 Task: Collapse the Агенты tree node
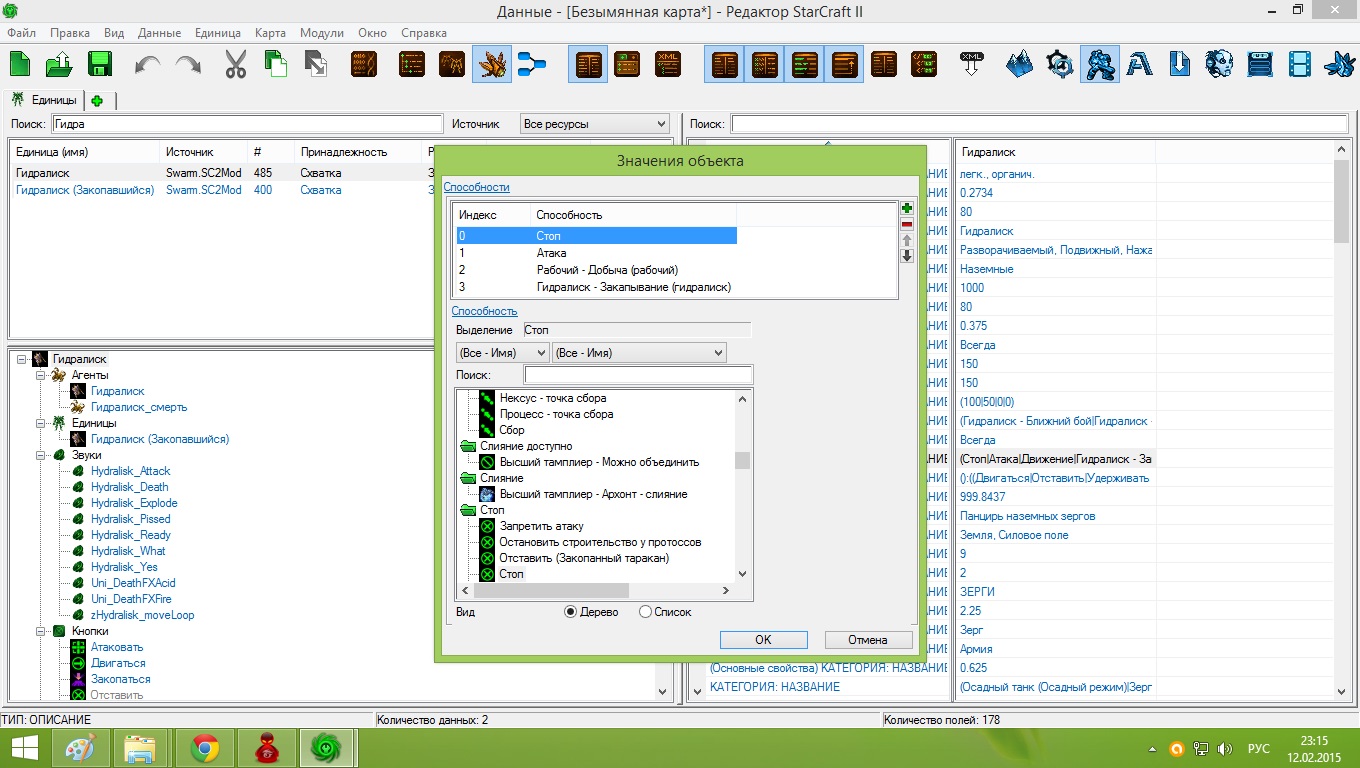click(39, 375)
